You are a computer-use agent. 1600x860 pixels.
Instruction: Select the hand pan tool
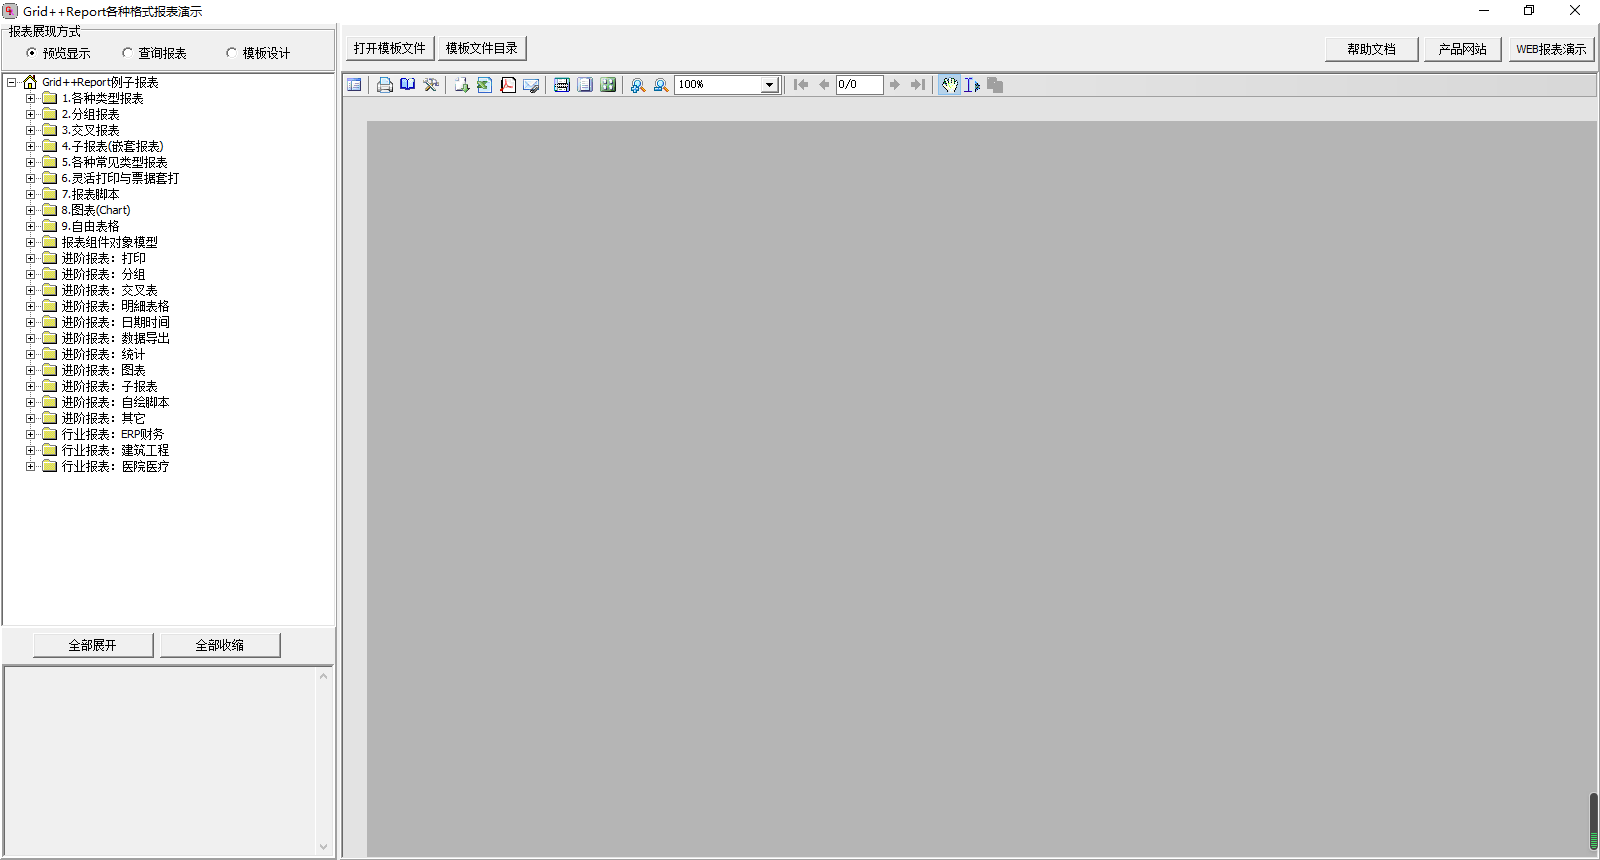click(949, 85)
